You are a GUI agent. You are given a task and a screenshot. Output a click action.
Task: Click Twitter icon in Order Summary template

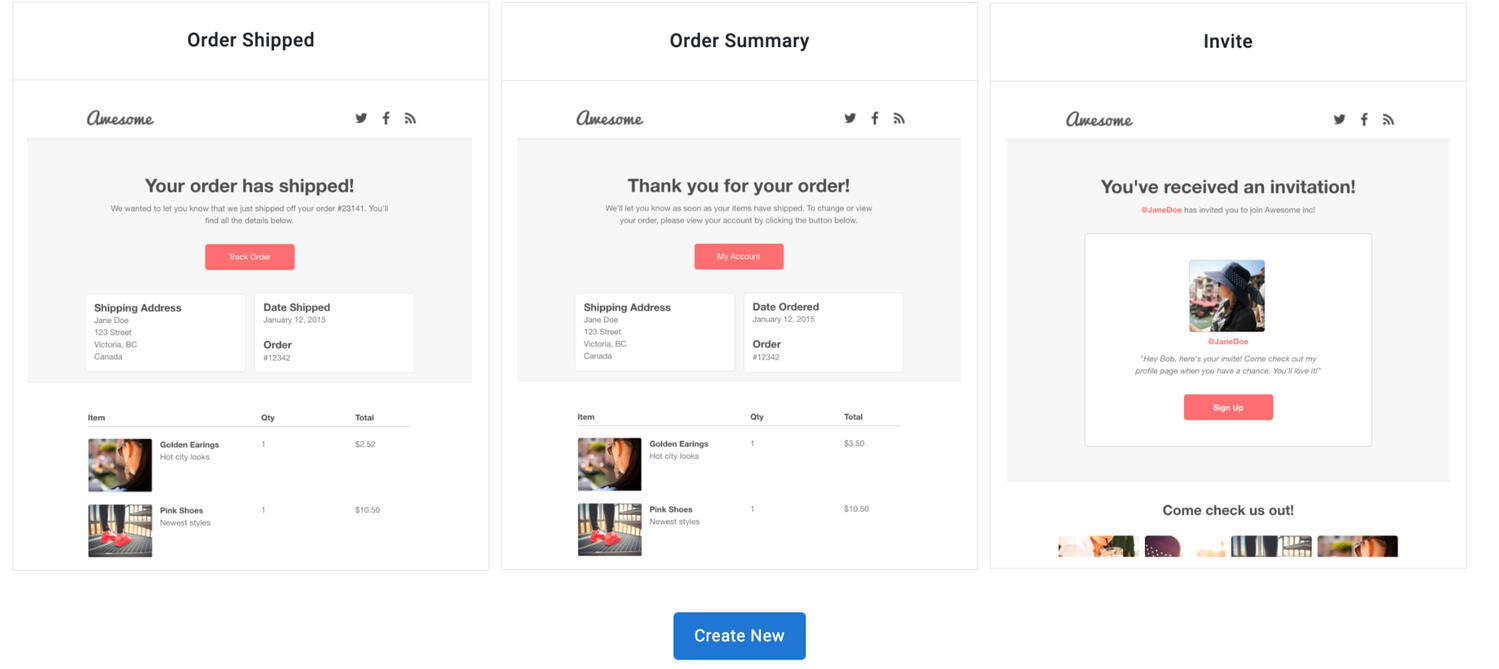click(850, 118)
